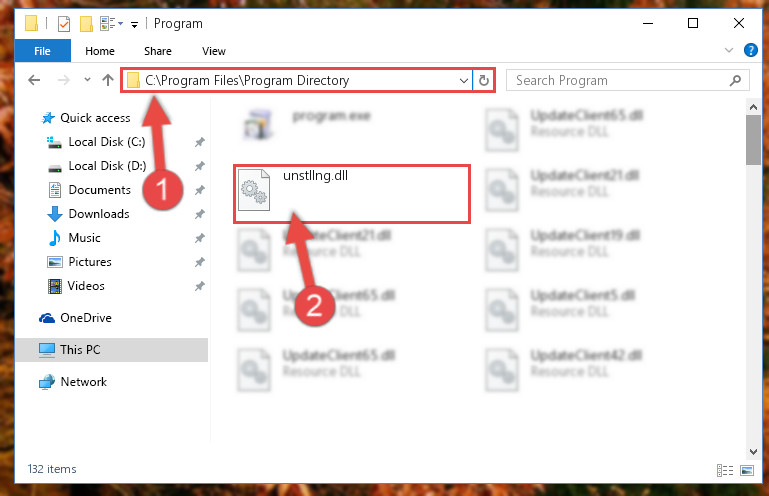The height and width of the screenshot is (496, 769).
Task: Select the unstllng.dll file
Action: (352, 194)
